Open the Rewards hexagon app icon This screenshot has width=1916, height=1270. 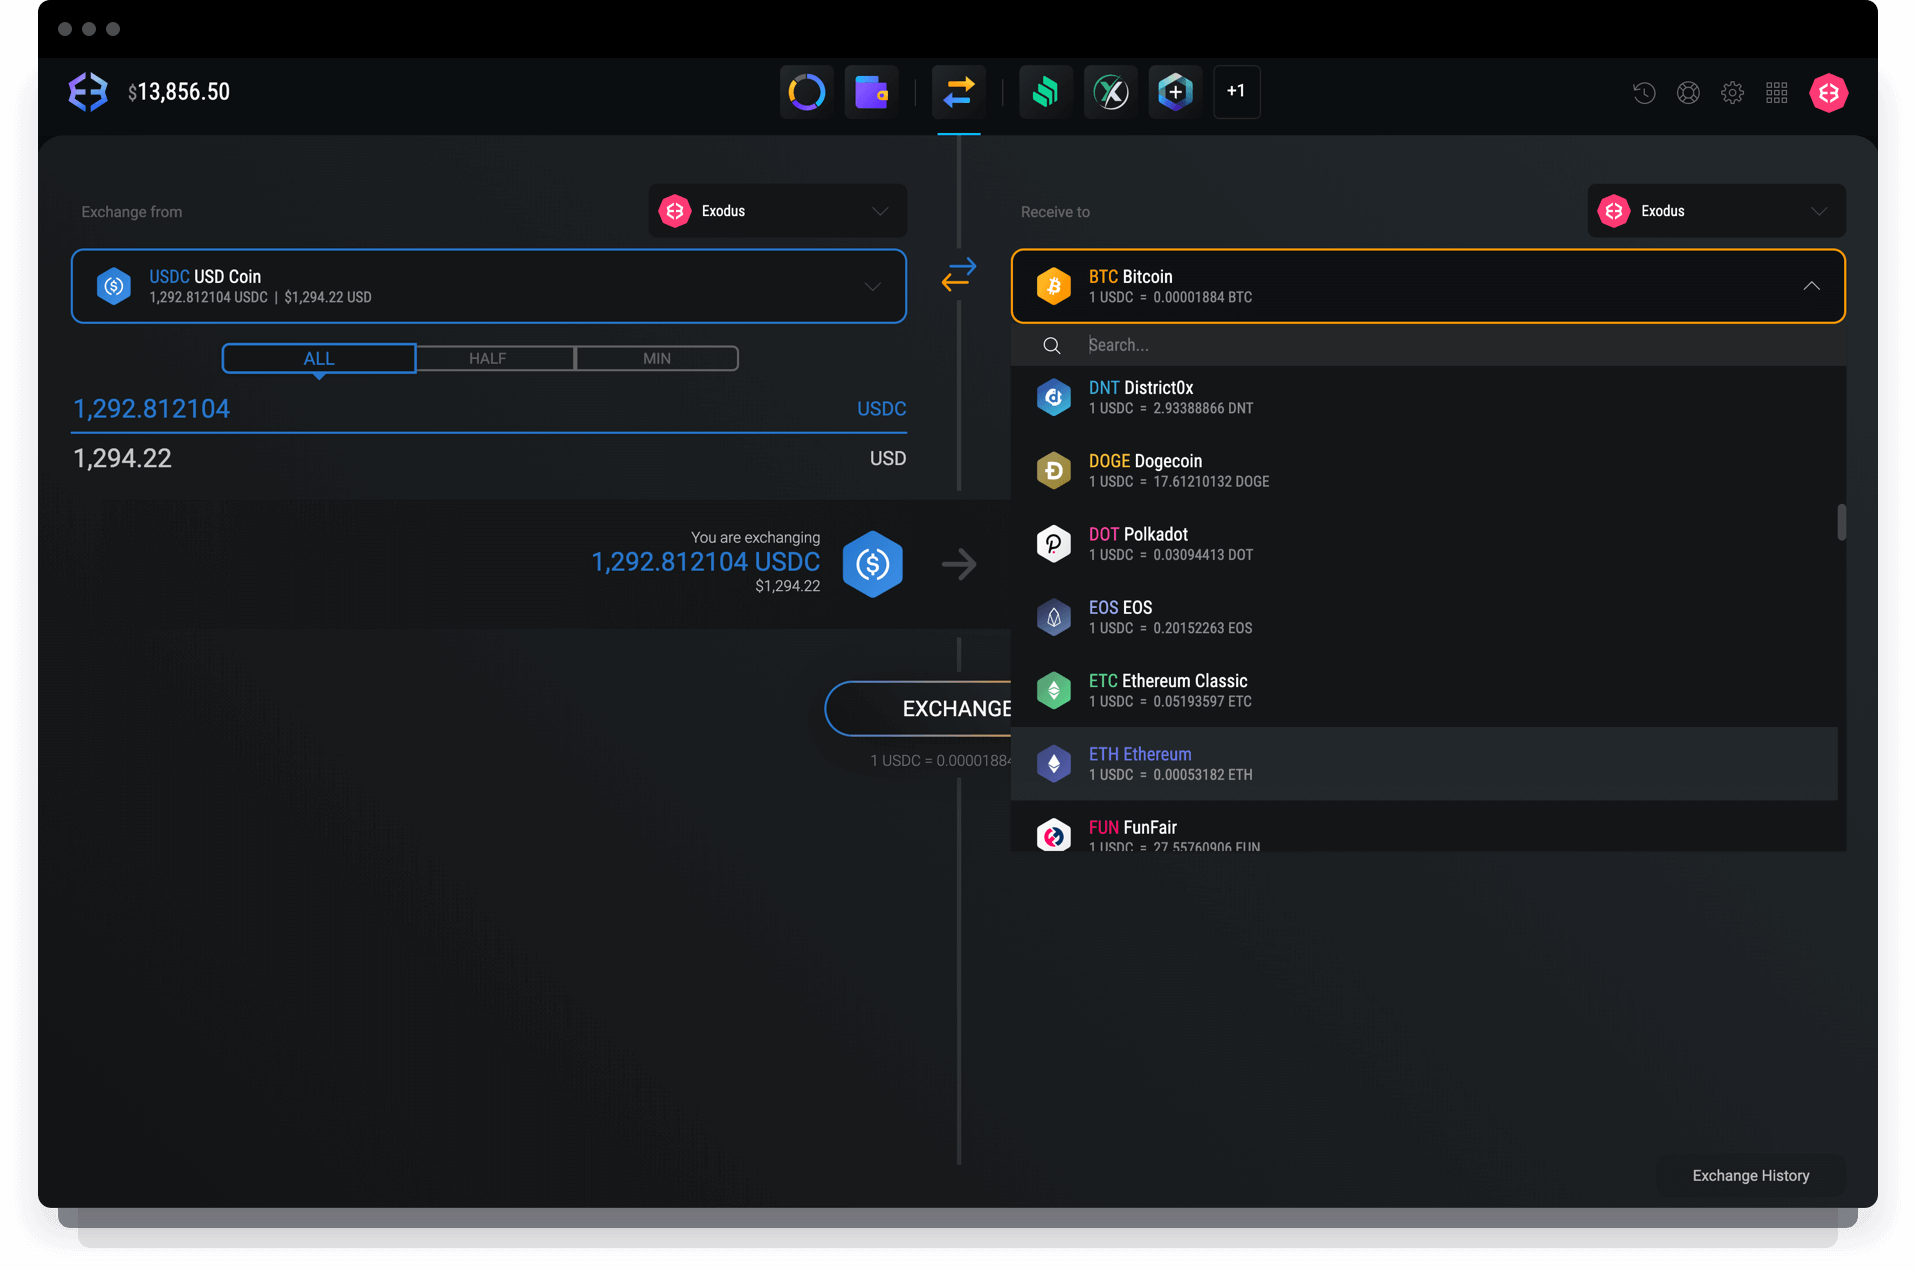pos(1174,91)
